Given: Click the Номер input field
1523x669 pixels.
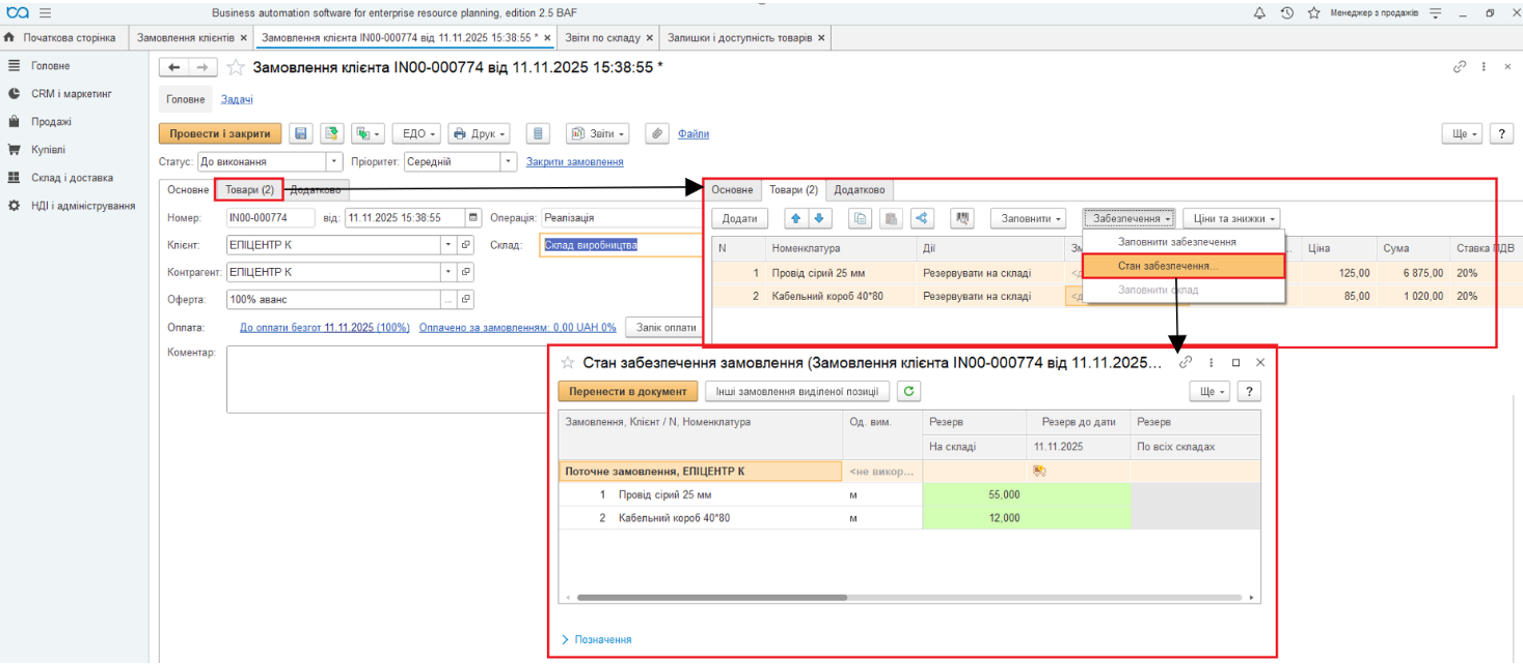Looking at the screenshot, I should click(270, 218).
